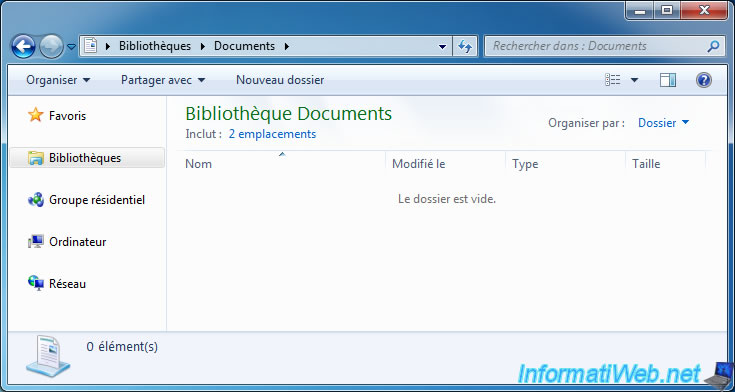Image resolution: width=735 pixels, height=392 pixels.
Task: Refresh the Documents folder view
Action: pyautogui.click(x=465, y=46)
